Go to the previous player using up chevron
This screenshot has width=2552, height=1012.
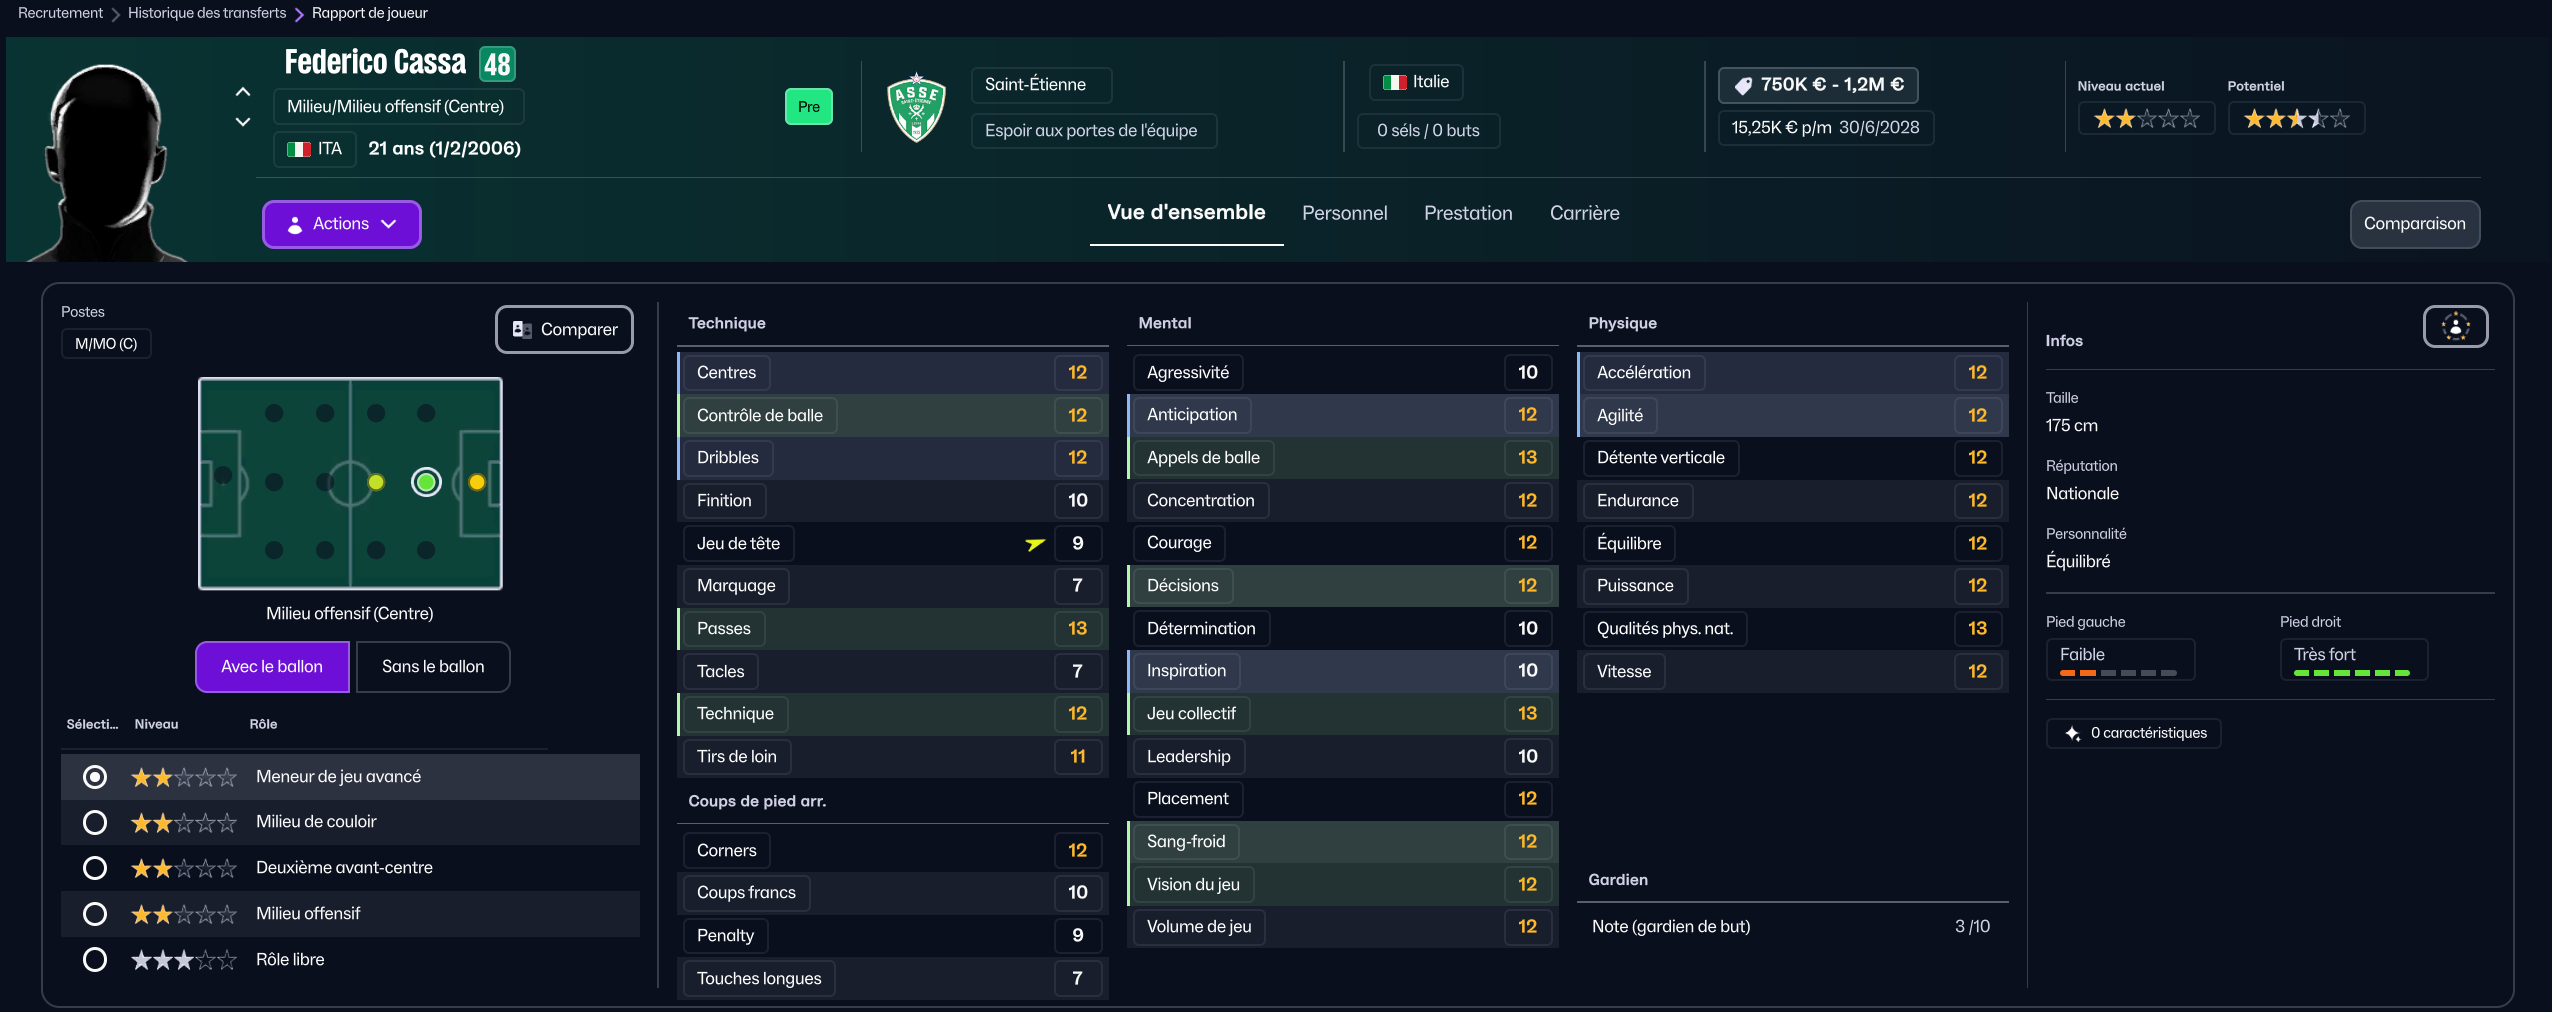coord(242,92)
